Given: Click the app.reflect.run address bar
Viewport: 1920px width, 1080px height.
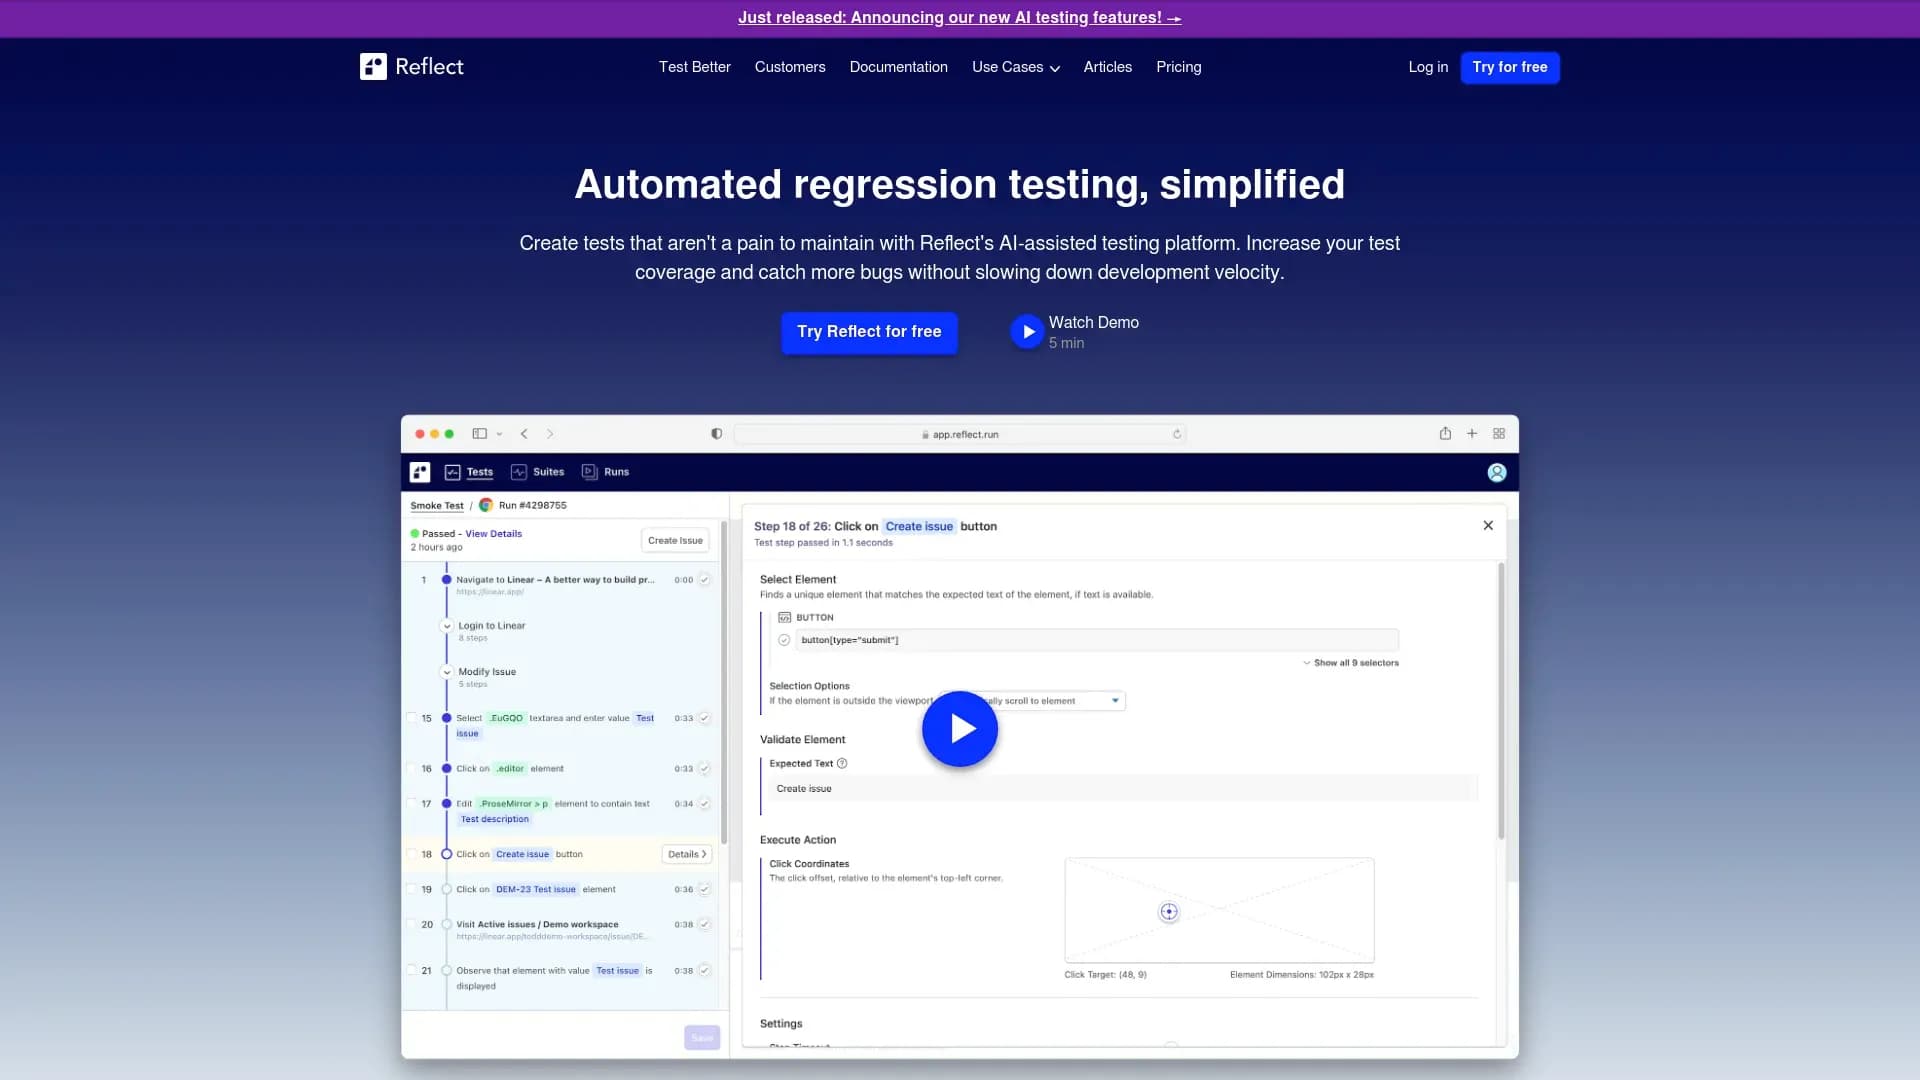Looking at the screenshot, I should click(x=960, y=434).
